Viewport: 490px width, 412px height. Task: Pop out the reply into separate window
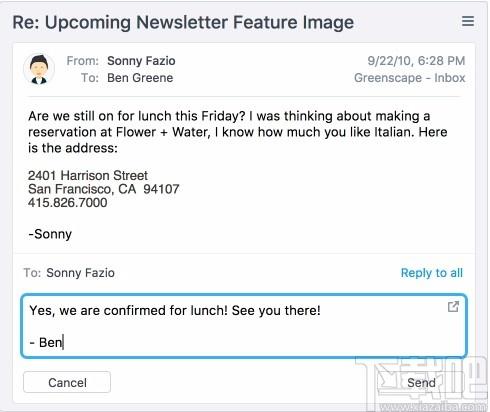click(x=453, y=307)
